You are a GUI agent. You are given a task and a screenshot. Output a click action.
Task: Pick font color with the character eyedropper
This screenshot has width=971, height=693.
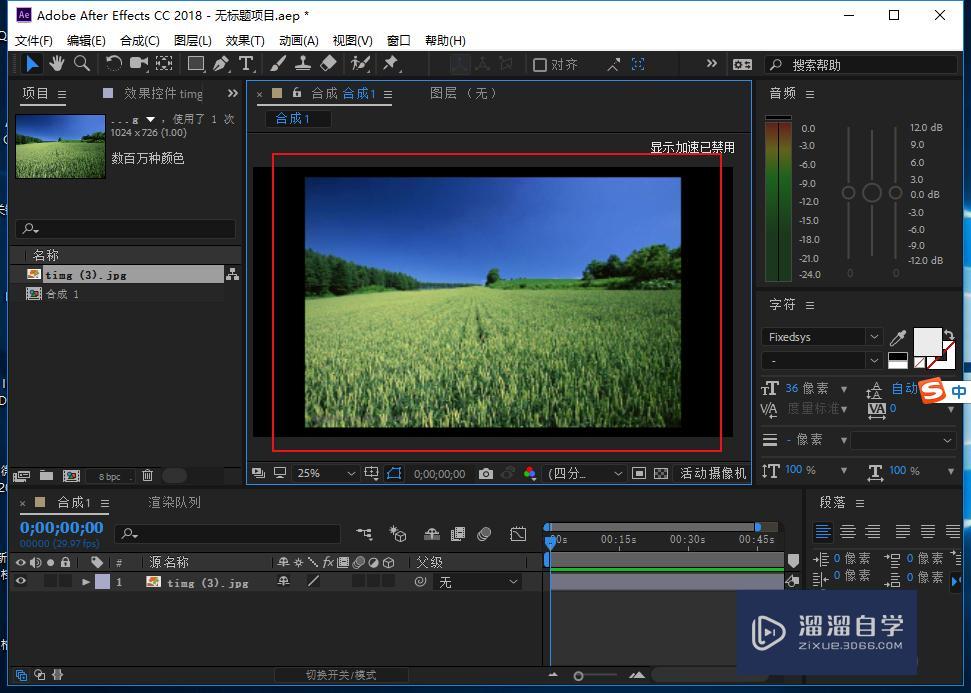point(897,338)
